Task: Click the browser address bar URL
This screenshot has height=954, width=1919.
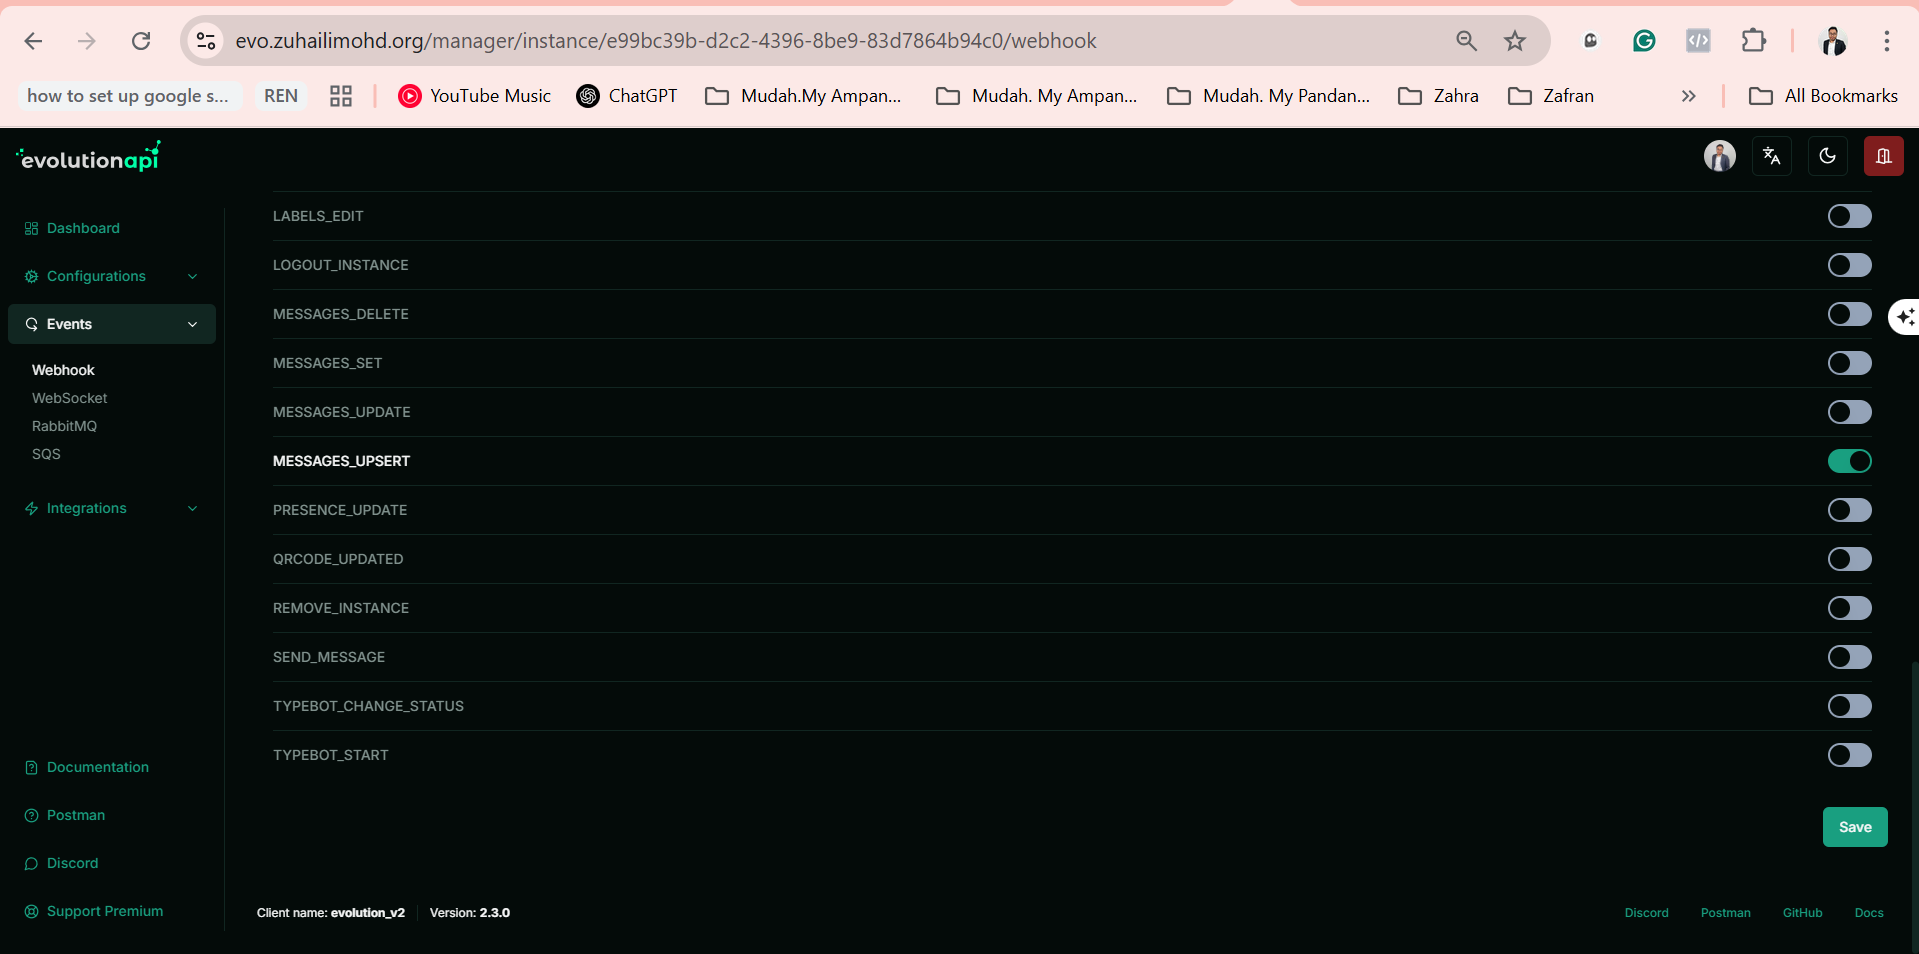Action: (x=666, y=41)
